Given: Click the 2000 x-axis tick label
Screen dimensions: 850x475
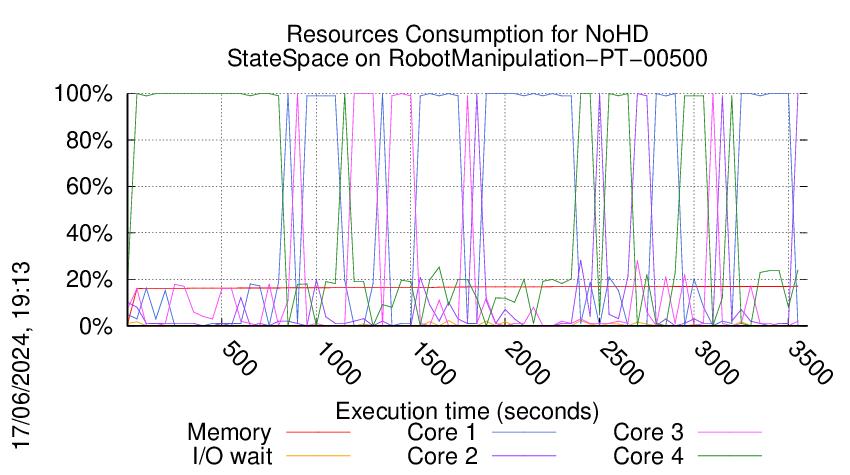Looking at the screenshot, I should pyautogui.click(x=526, y=363).
